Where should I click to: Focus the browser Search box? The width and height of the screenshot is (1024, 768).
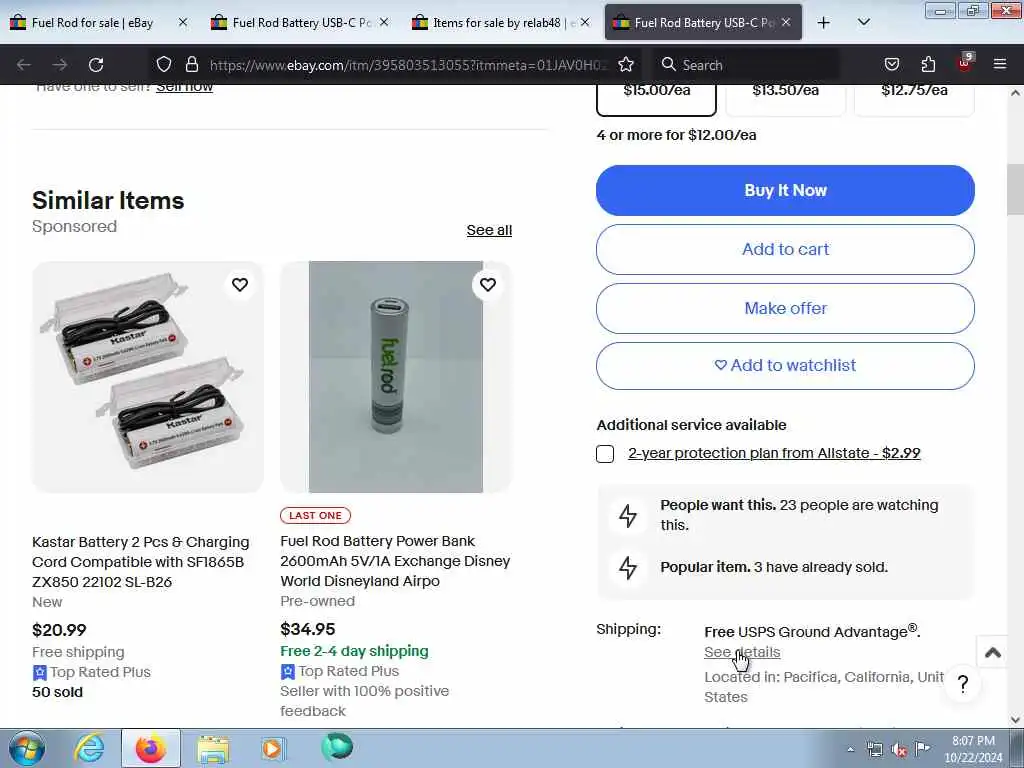pyautogui.click(x=748, y=65)
